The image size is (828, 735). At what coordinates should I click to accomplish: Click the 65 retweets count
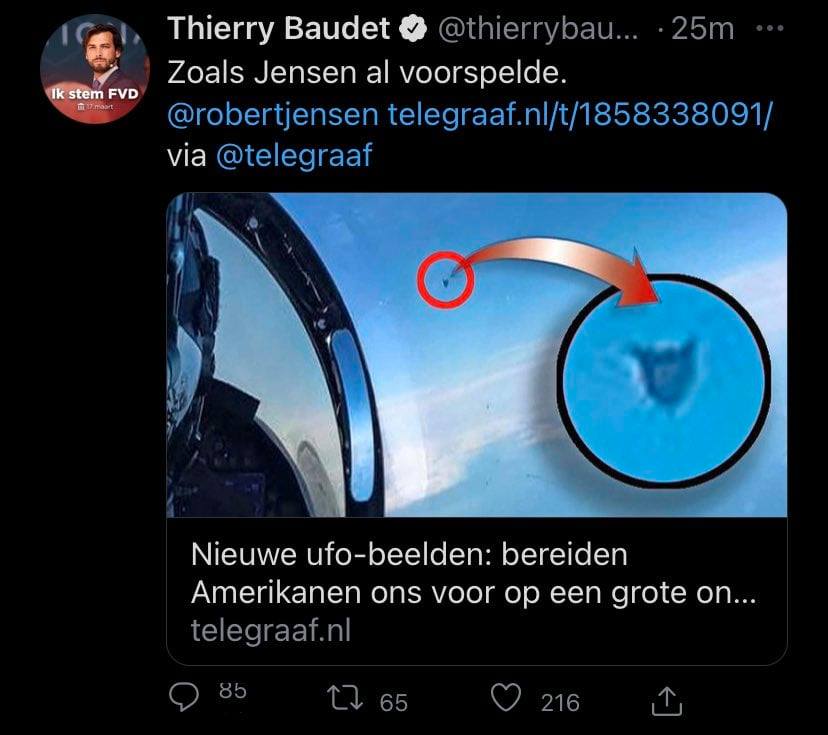(x=394, y=703)
